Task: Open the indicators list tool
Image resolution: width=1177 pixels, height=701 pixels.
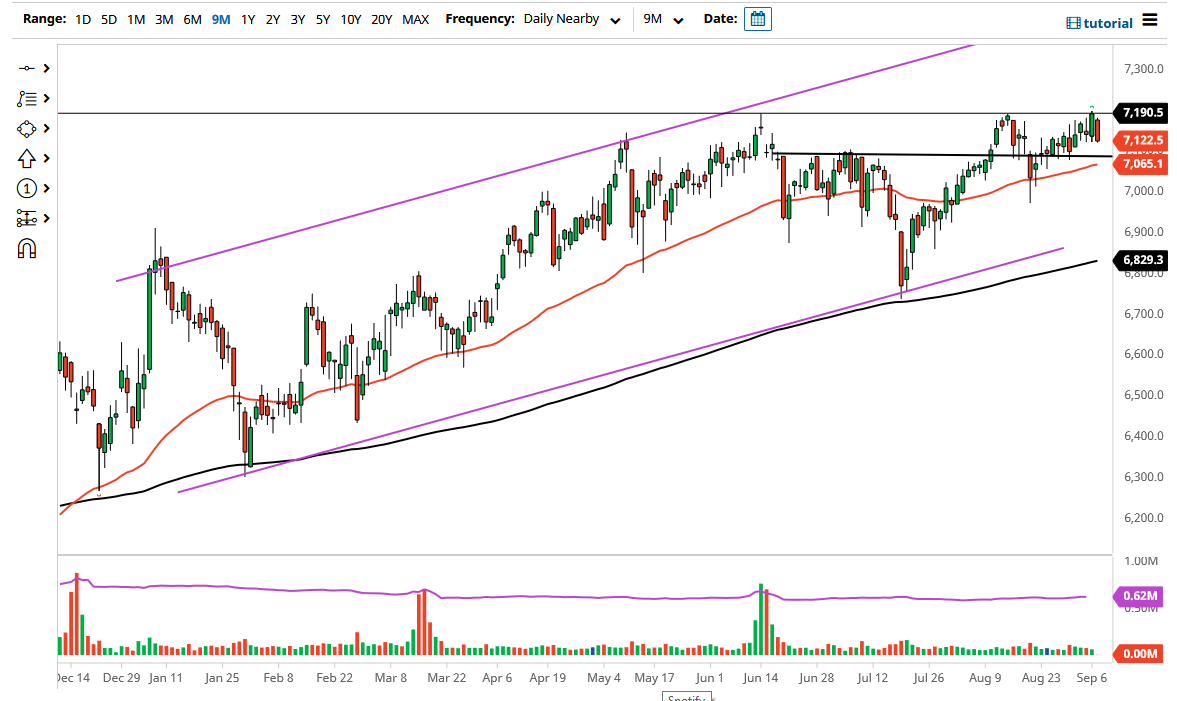Action: coord(28,98)
